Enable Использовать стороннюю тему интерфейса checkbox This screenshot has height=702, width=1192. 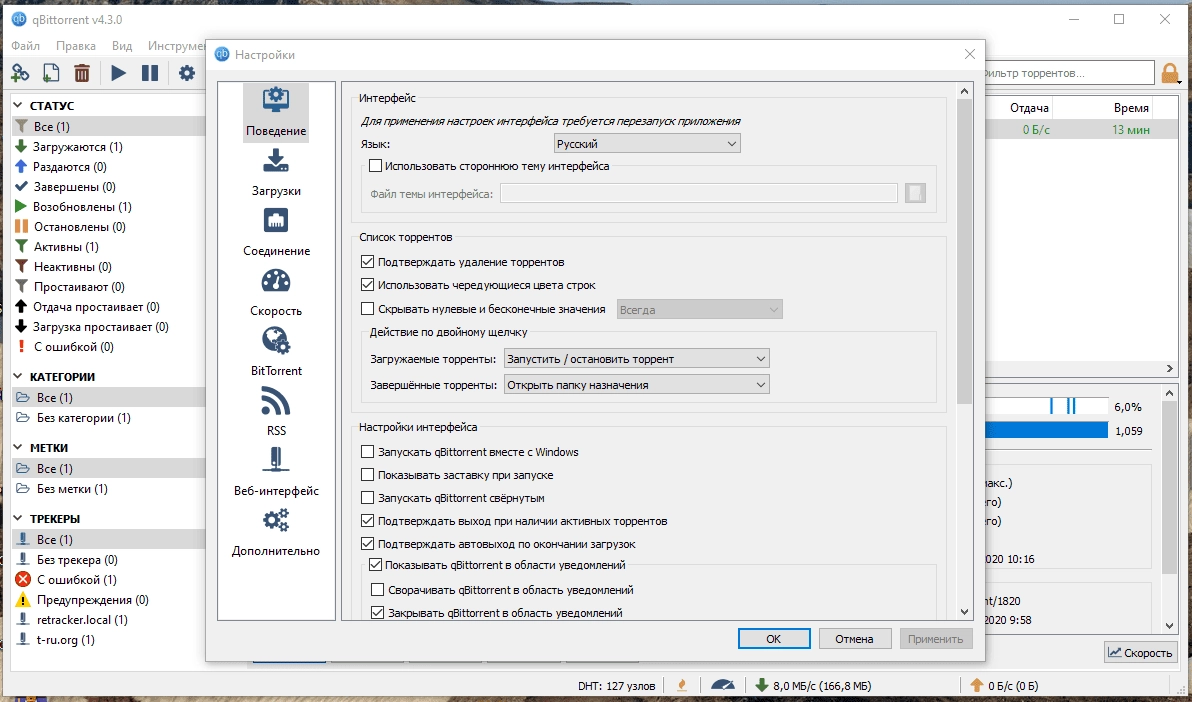tap(376, 166)
